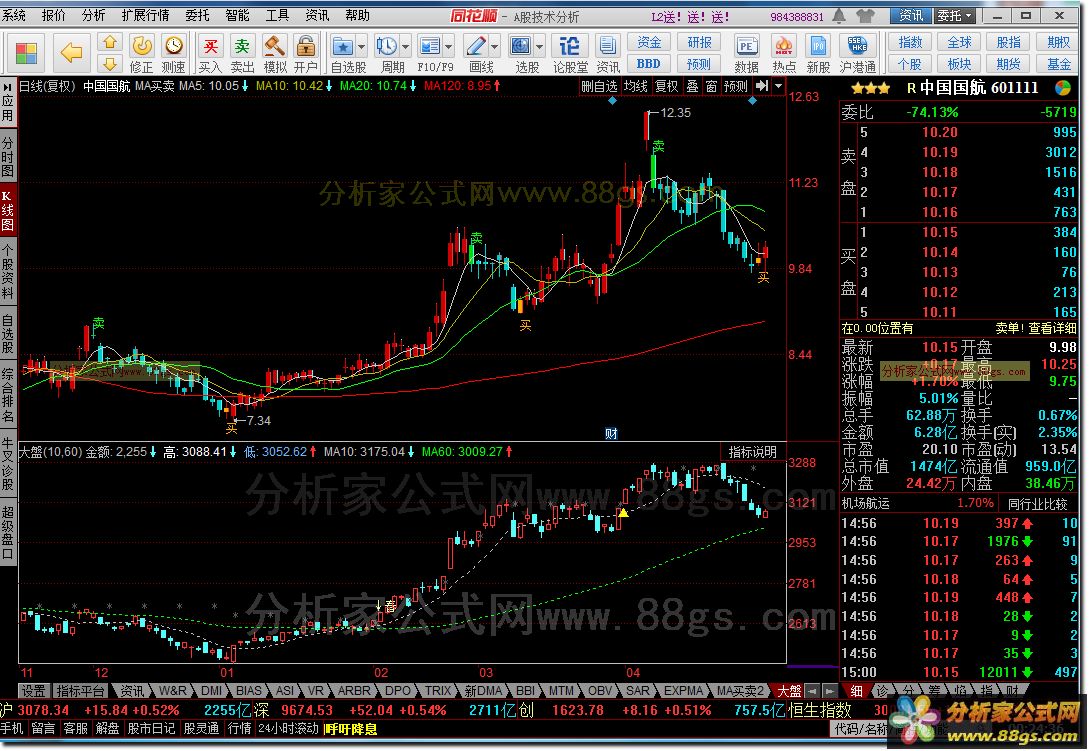Open the 个股资料 sidebar tab
1089x751 pixels.
point(8,271)
